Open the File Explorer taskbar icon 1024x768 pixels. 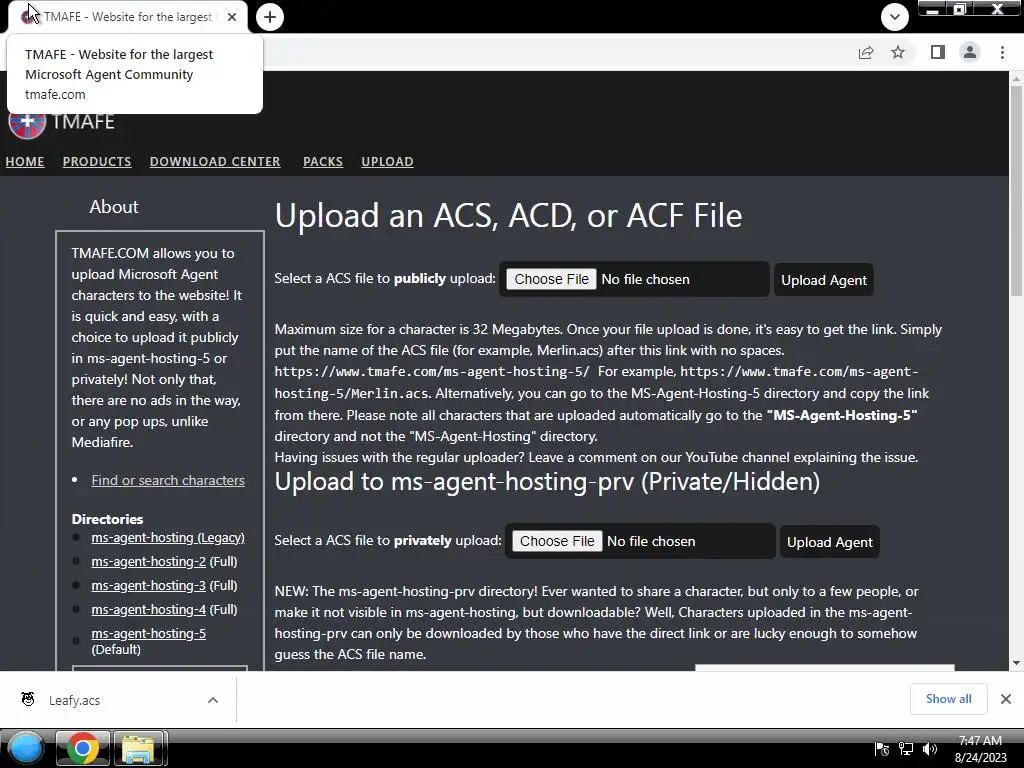[138, 748]
